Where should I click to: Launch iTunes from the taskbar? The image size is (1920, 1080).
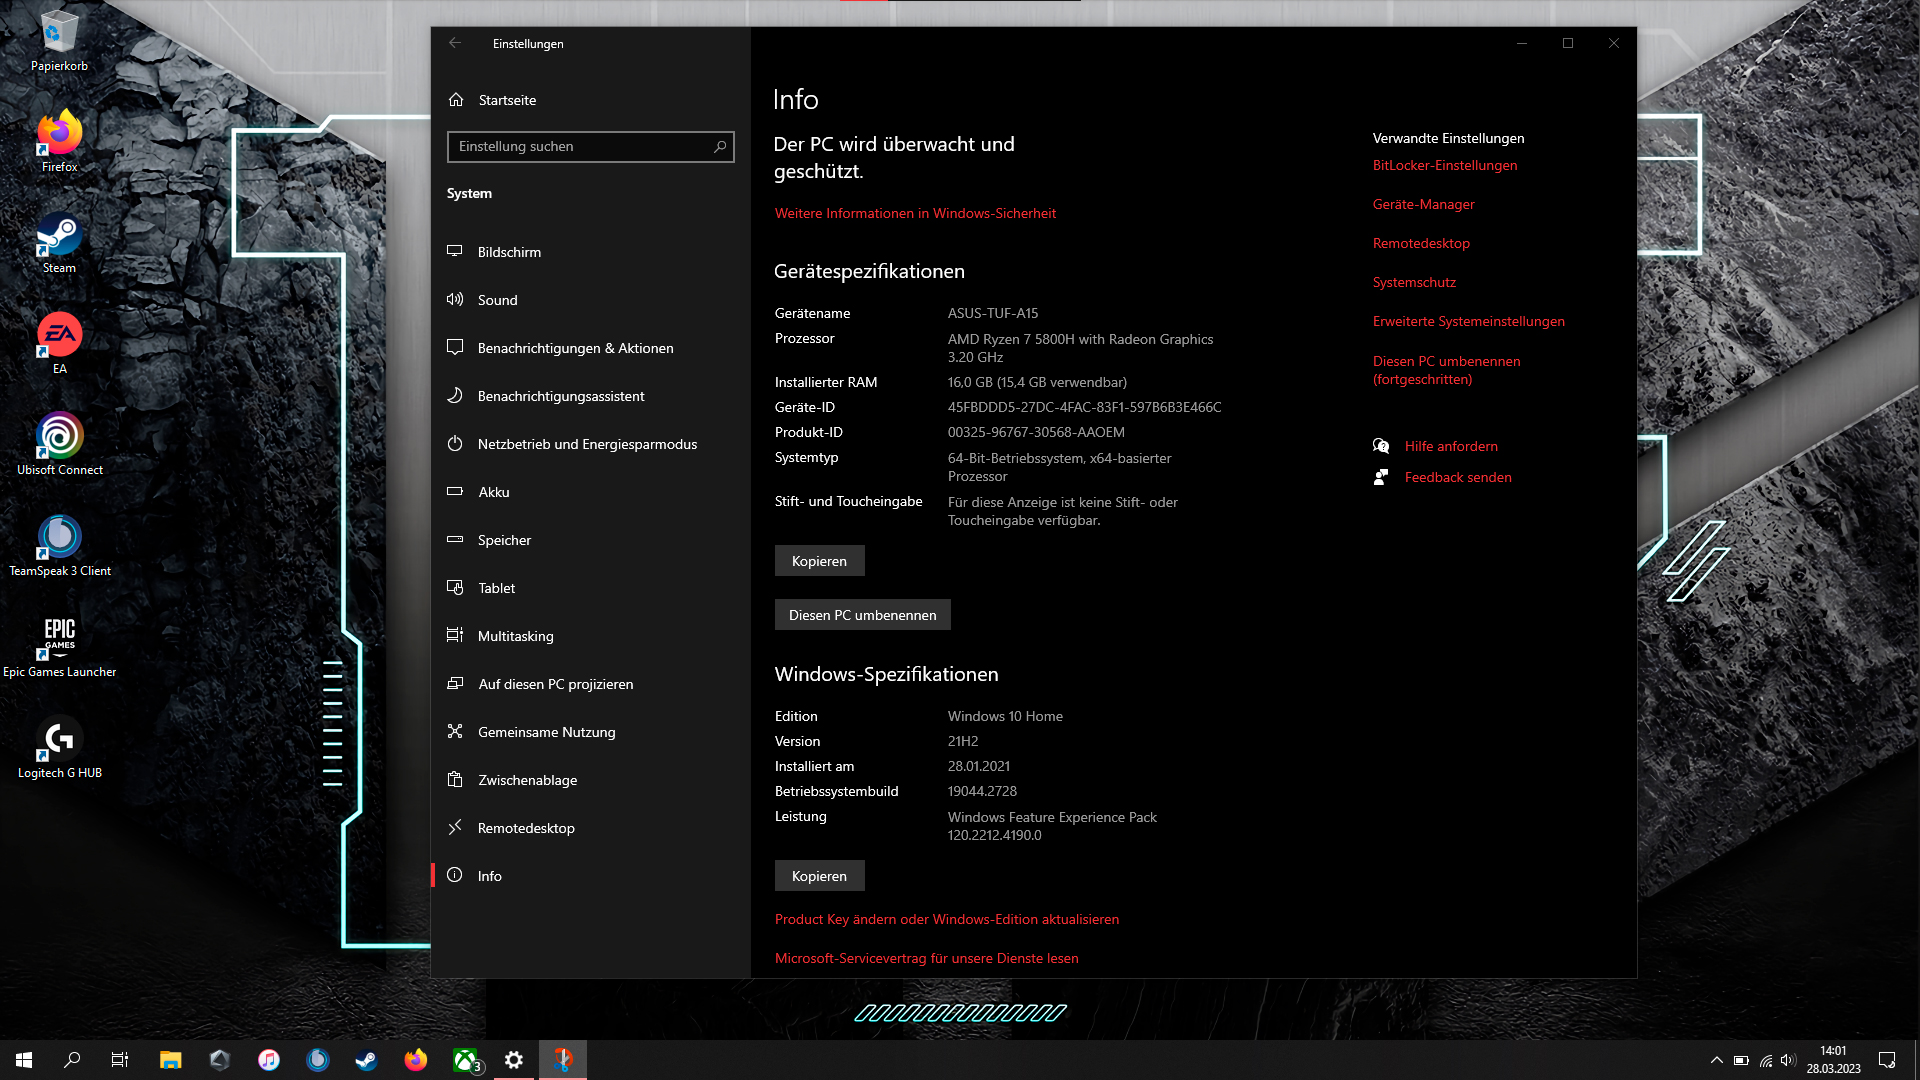click(269, 1060)
